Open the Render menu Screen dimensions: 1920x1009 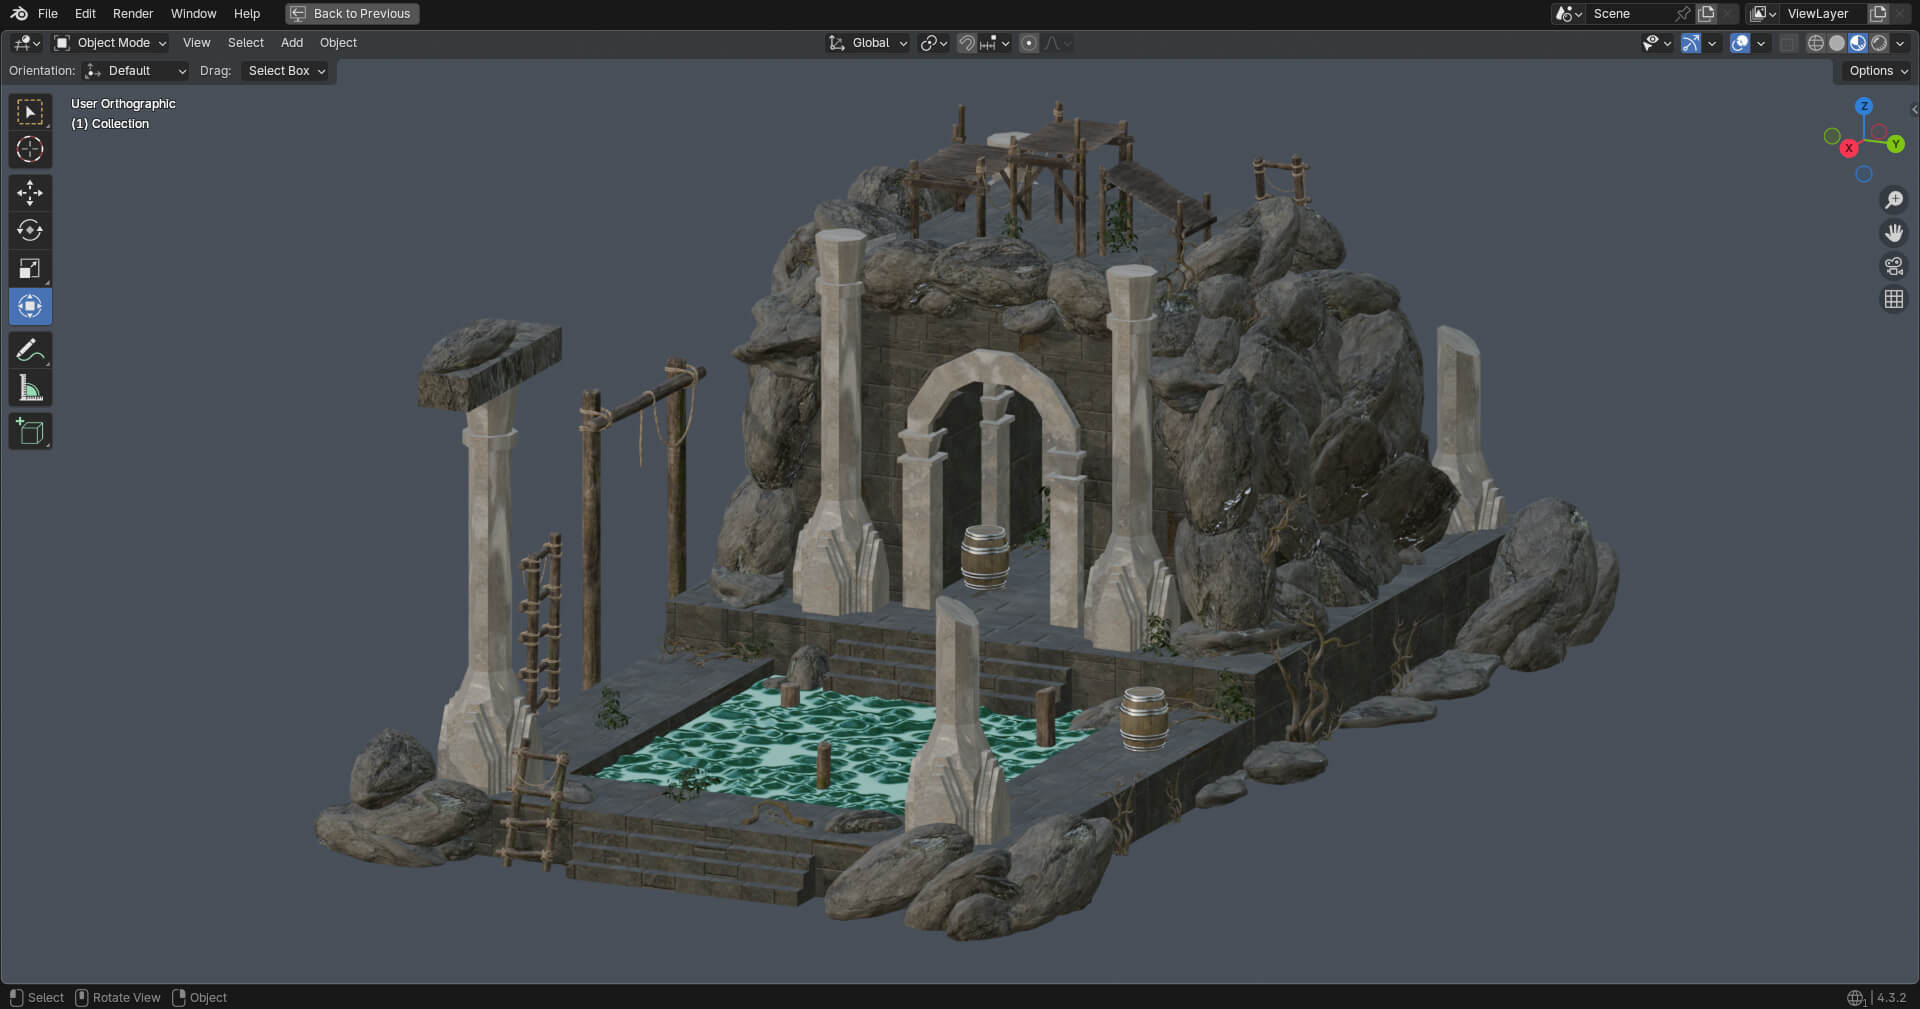133,14
